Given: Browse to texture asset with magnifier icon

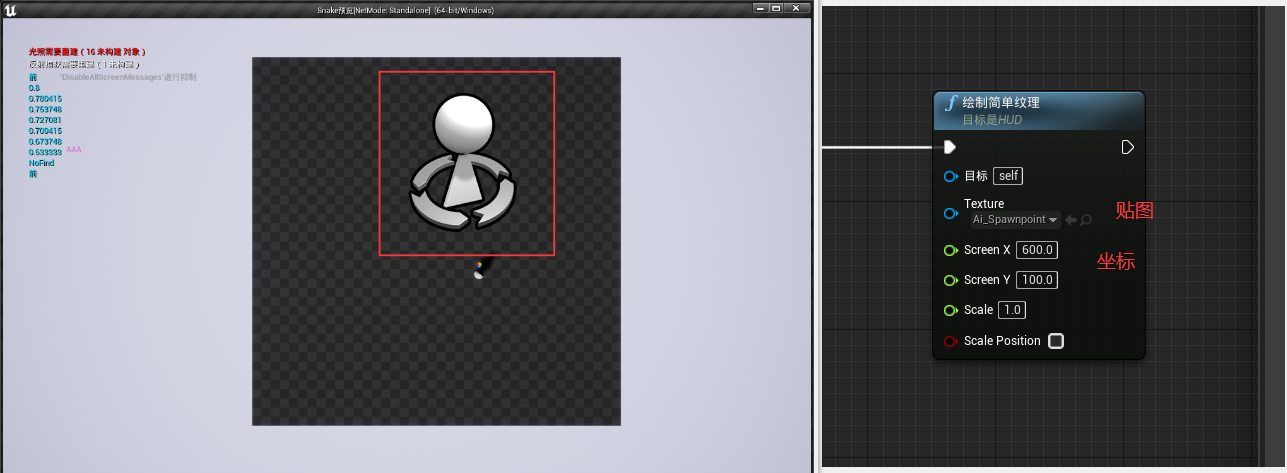Looking at the screenshot, I should [1086, 219].
